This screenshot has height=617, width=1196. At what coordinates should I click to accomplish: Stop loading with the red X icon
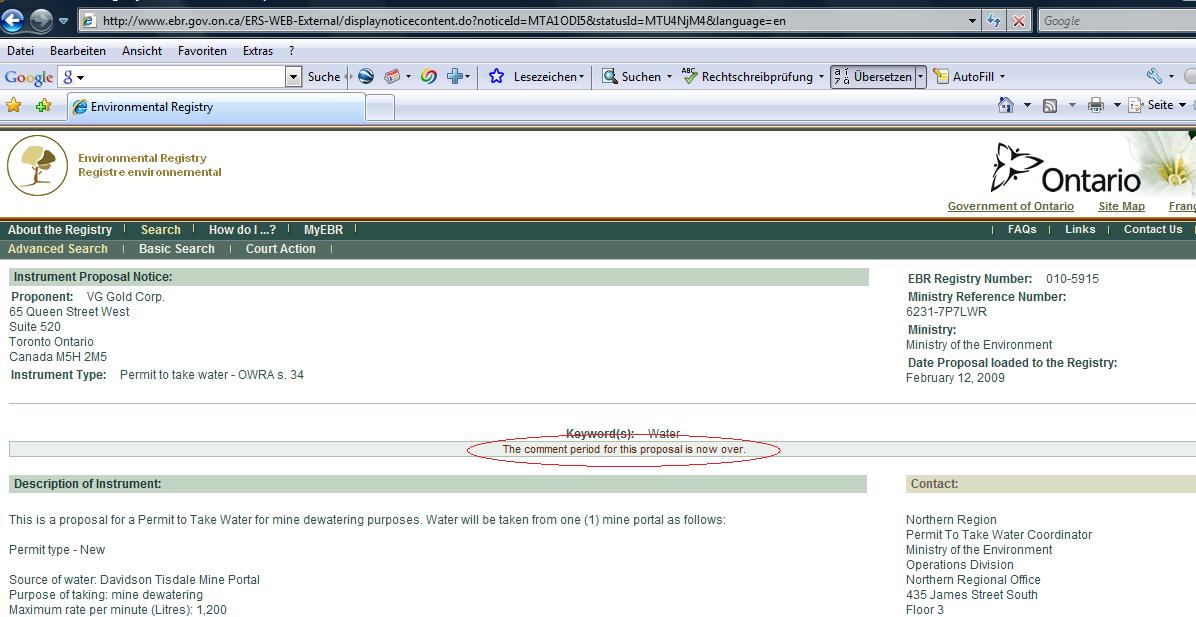pos(1018,21)
